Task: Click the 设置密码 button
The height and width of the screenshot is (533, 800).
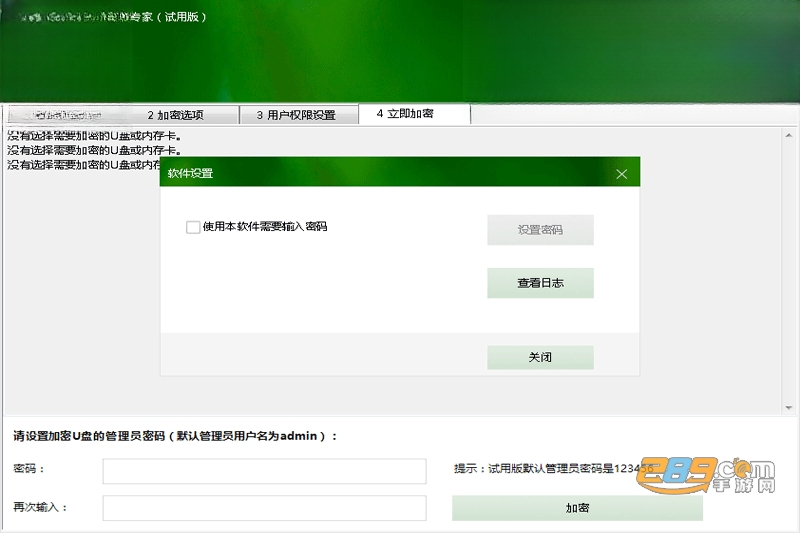Action: [x=540, y=230]
